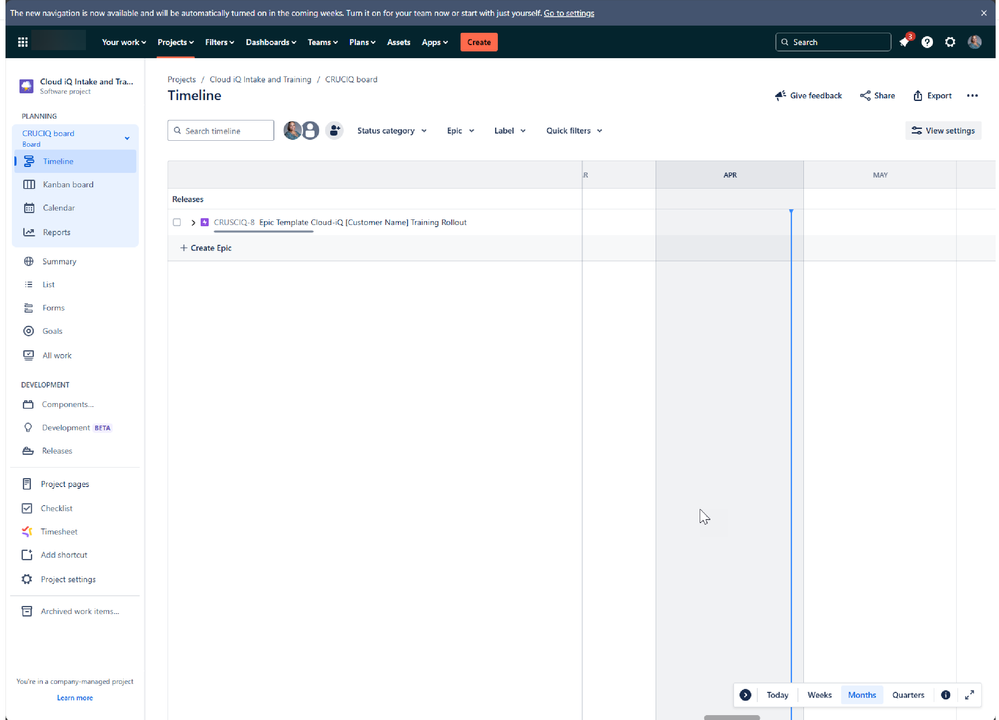Click the Calendar icon in sidebar
The height and width of the screenshot is (720, 999).
coord(29,208)
